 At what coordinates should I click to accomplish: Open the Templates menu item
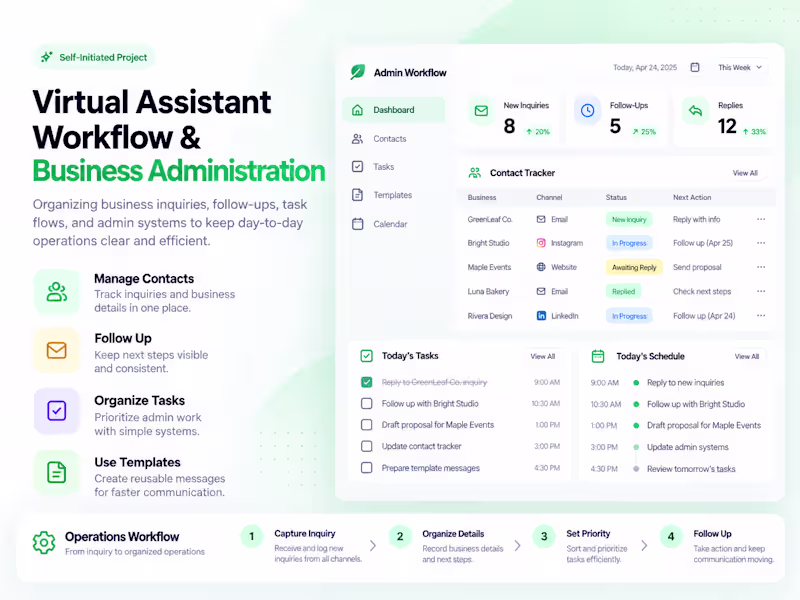[x=394, y=195]
